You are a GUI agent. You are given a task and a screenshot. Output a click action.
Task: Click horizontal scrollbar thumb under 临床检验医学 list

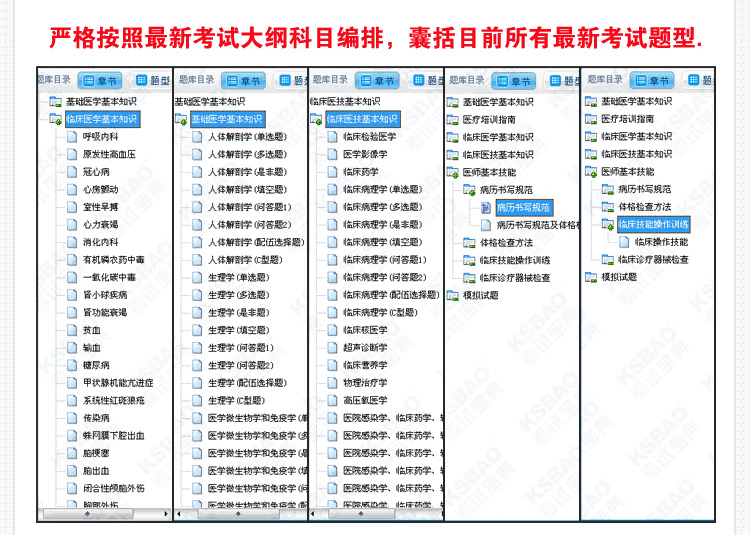362,514
